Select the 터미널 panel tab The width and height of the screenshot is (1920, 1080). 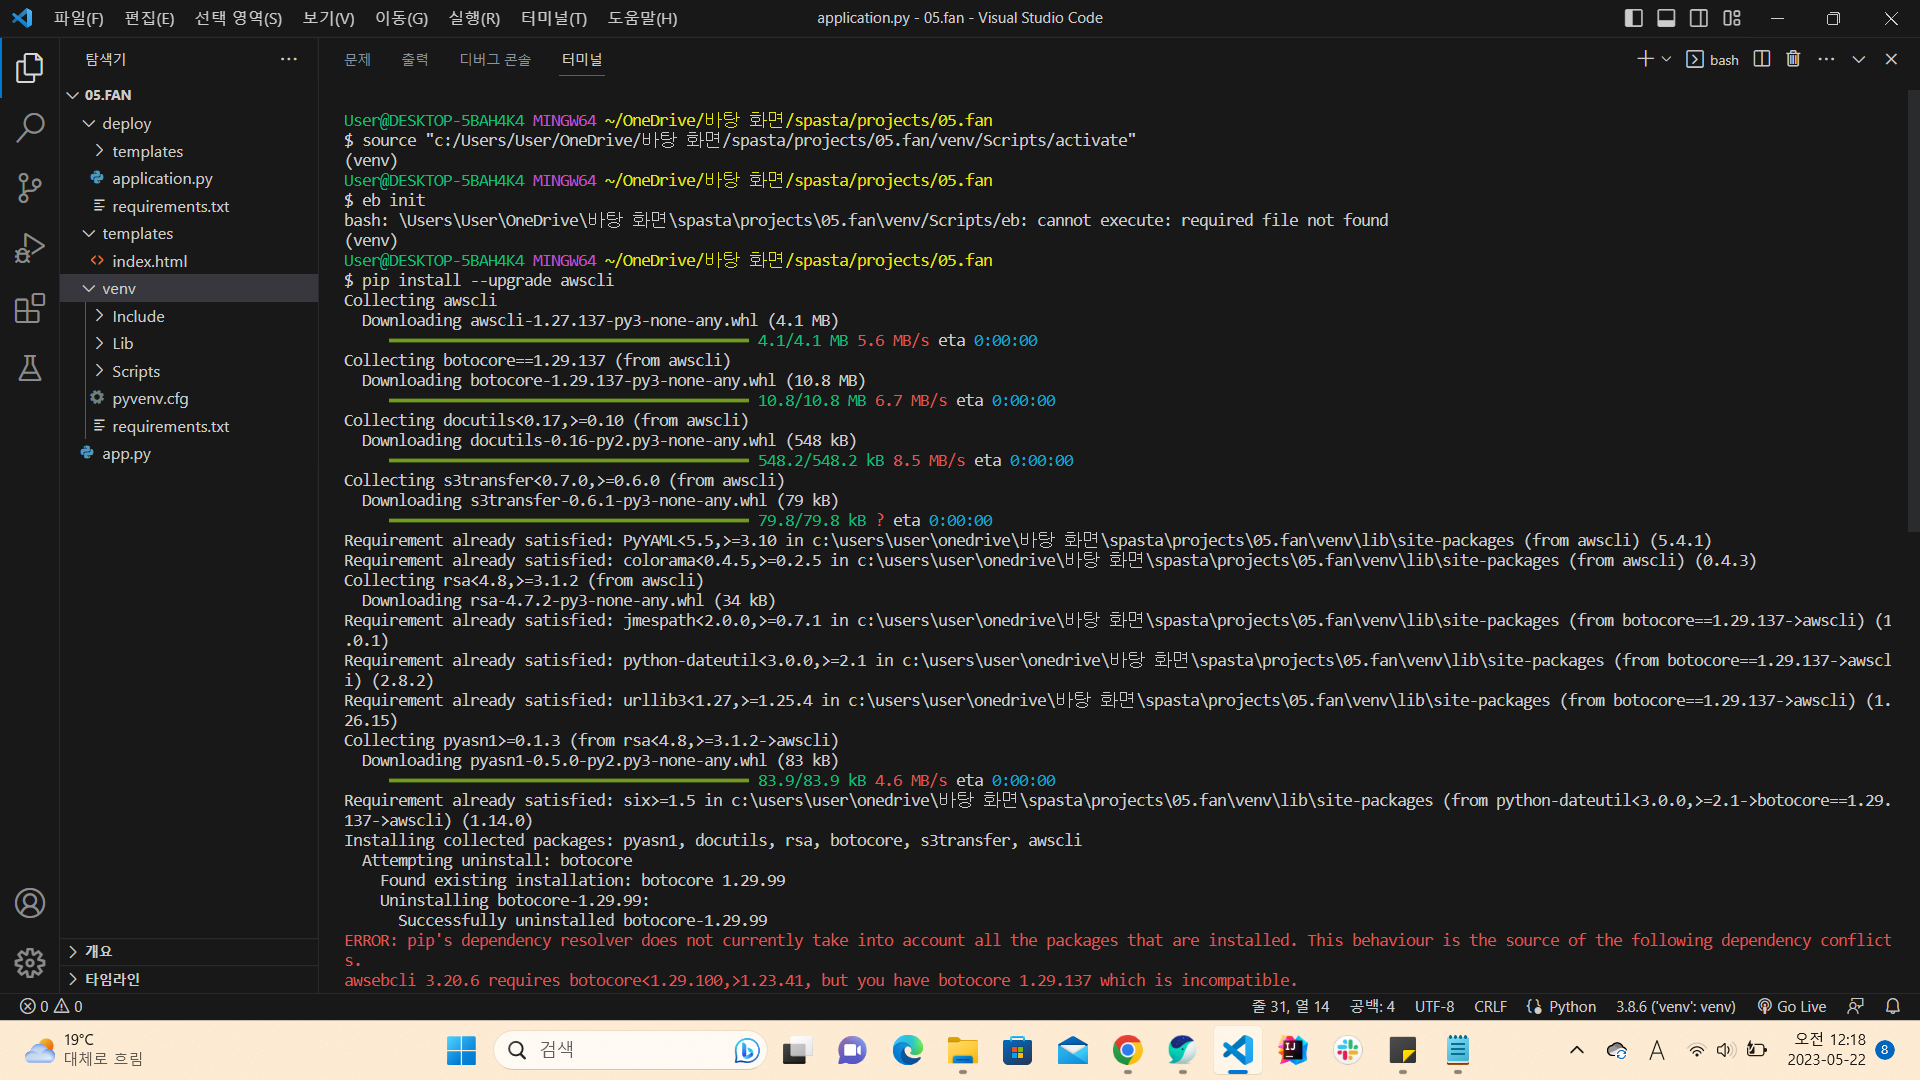tap(582, 60)
